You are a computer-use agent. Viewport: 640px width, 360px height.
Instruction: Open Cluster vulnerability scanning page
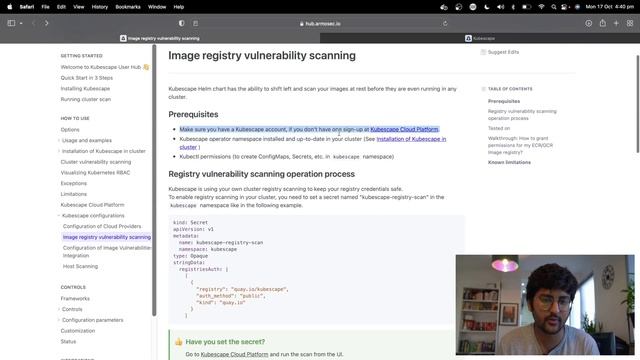pyautogui.click(x=96, y=162)
